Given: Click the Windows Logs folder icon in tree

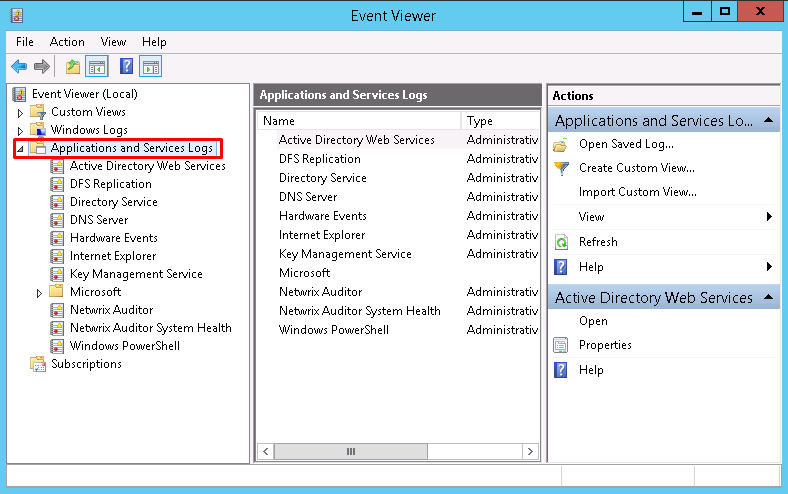Looking at the screenshot, I should [x=38, y=130].
